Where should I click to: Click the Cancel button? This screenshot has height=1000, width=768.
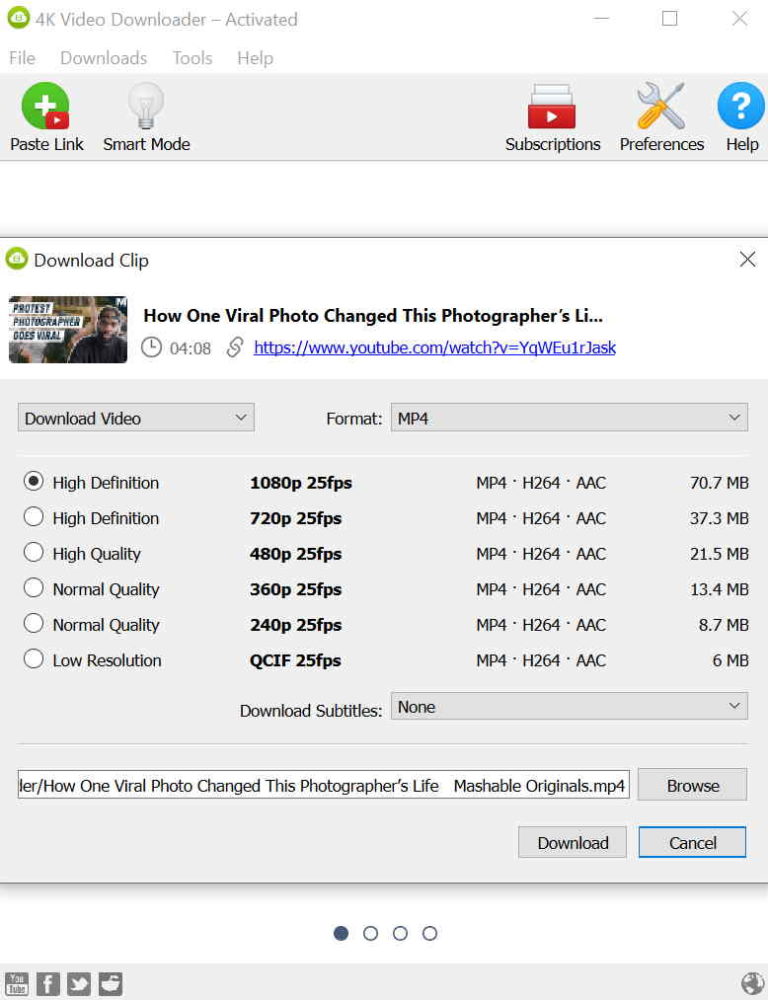pos(692,842)
